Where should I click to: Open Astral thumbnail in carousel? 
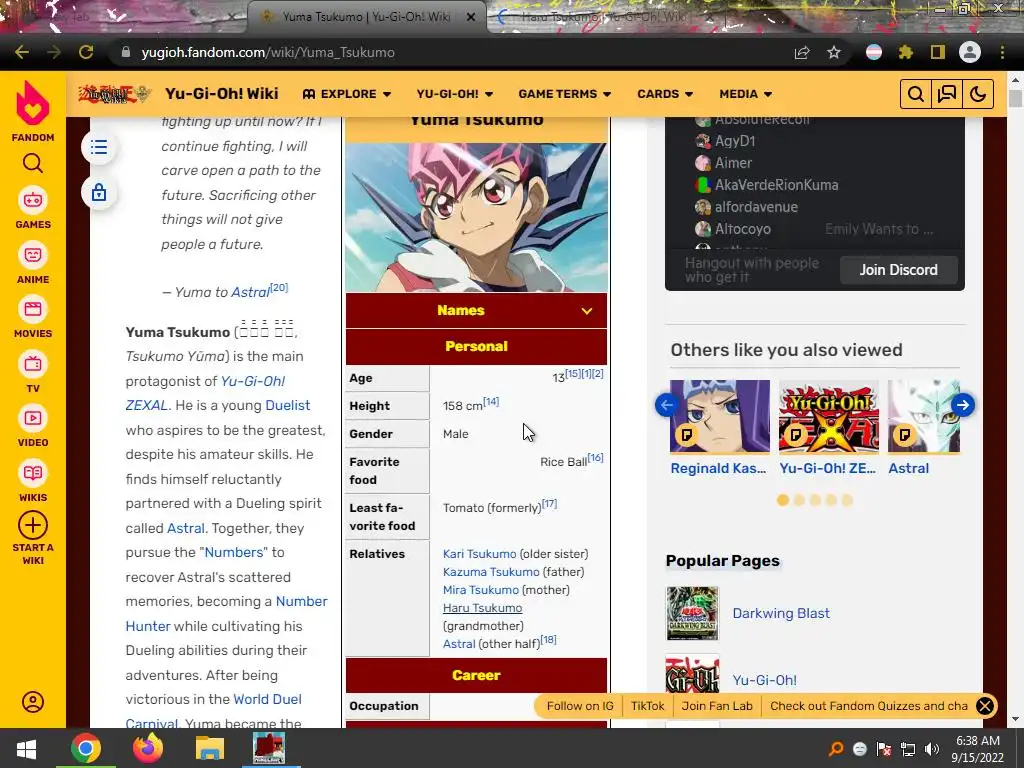coord(923,417)
